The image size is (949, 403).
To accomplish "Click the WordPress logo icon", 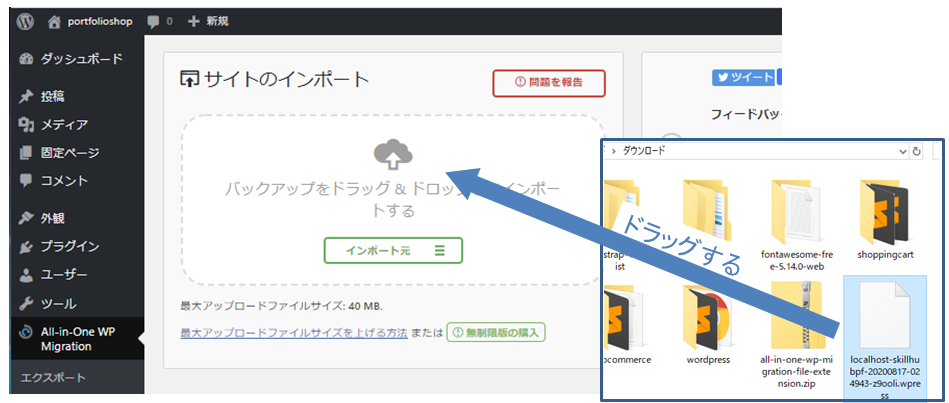I will point(26,22).
